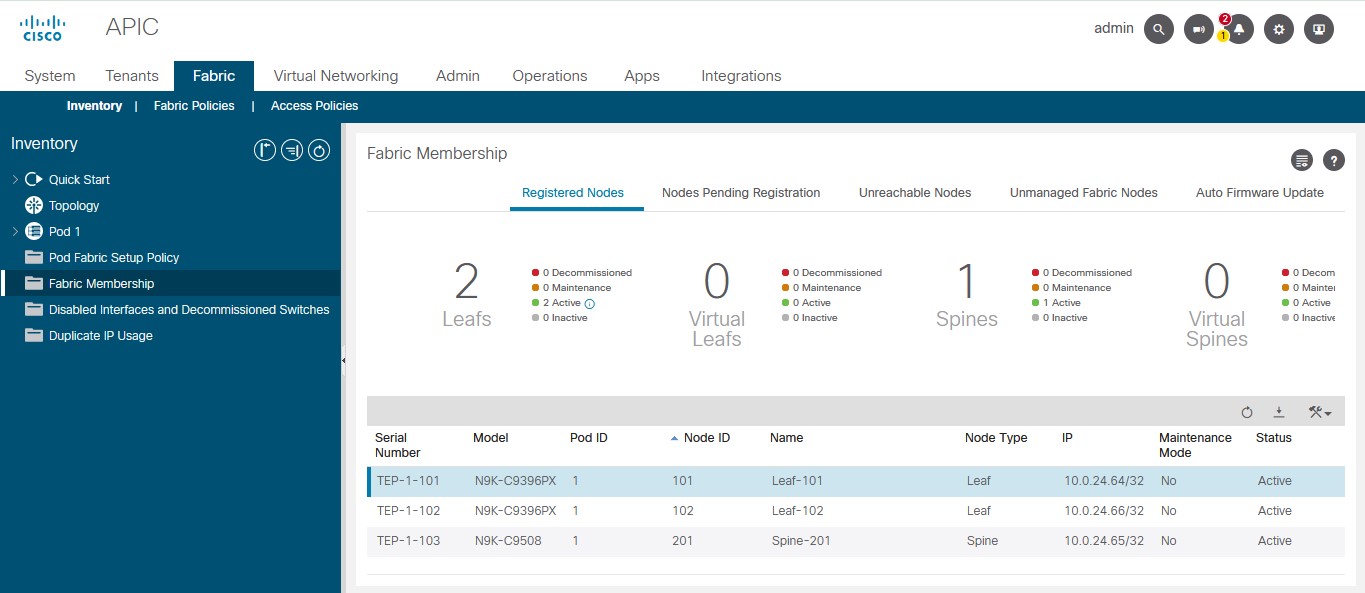The width and height of the screenshot is (1365, 593).
Task: Click the N9K-C9508 model cell
Action: coord(506,541)
